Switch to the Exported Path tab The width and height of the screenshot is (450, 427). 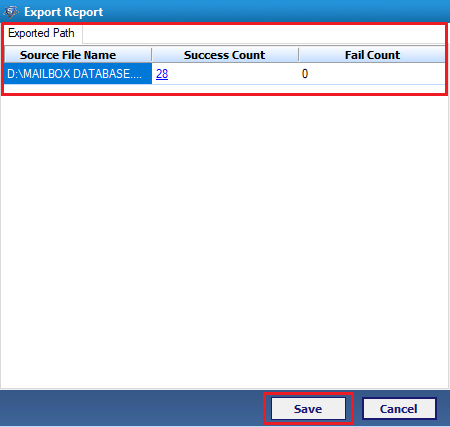tap(42, 34)
